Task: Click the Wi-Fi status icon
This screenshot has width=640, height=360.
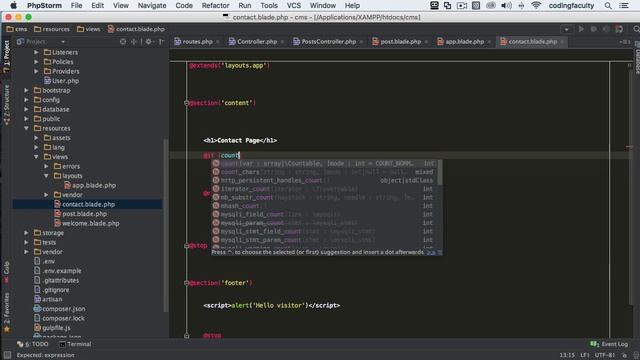Action: (x=536, y=5)
